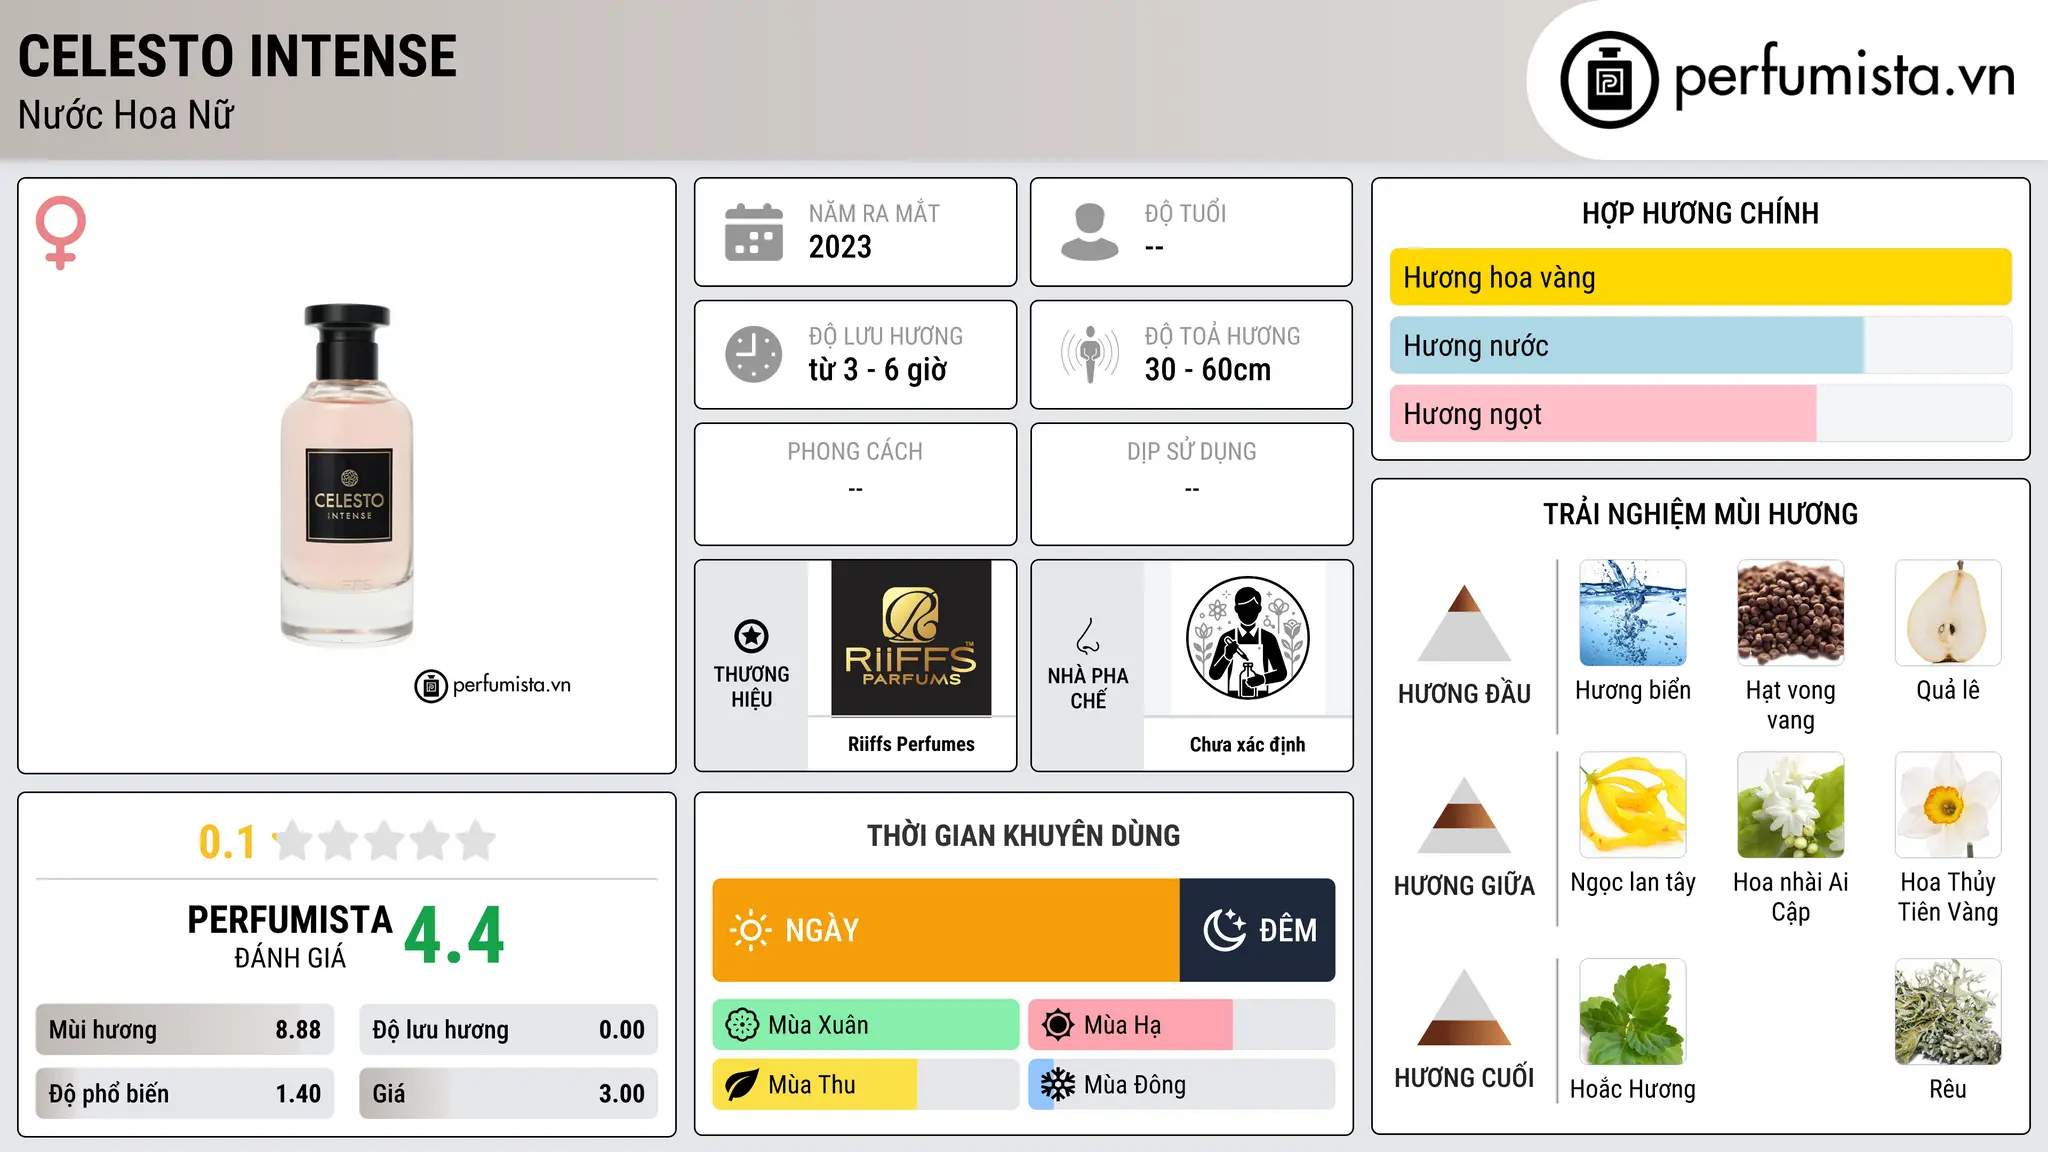
Task: Click the Hương đầu pyramid icon
Action: pyautogui.click(x=1464, y=623)
